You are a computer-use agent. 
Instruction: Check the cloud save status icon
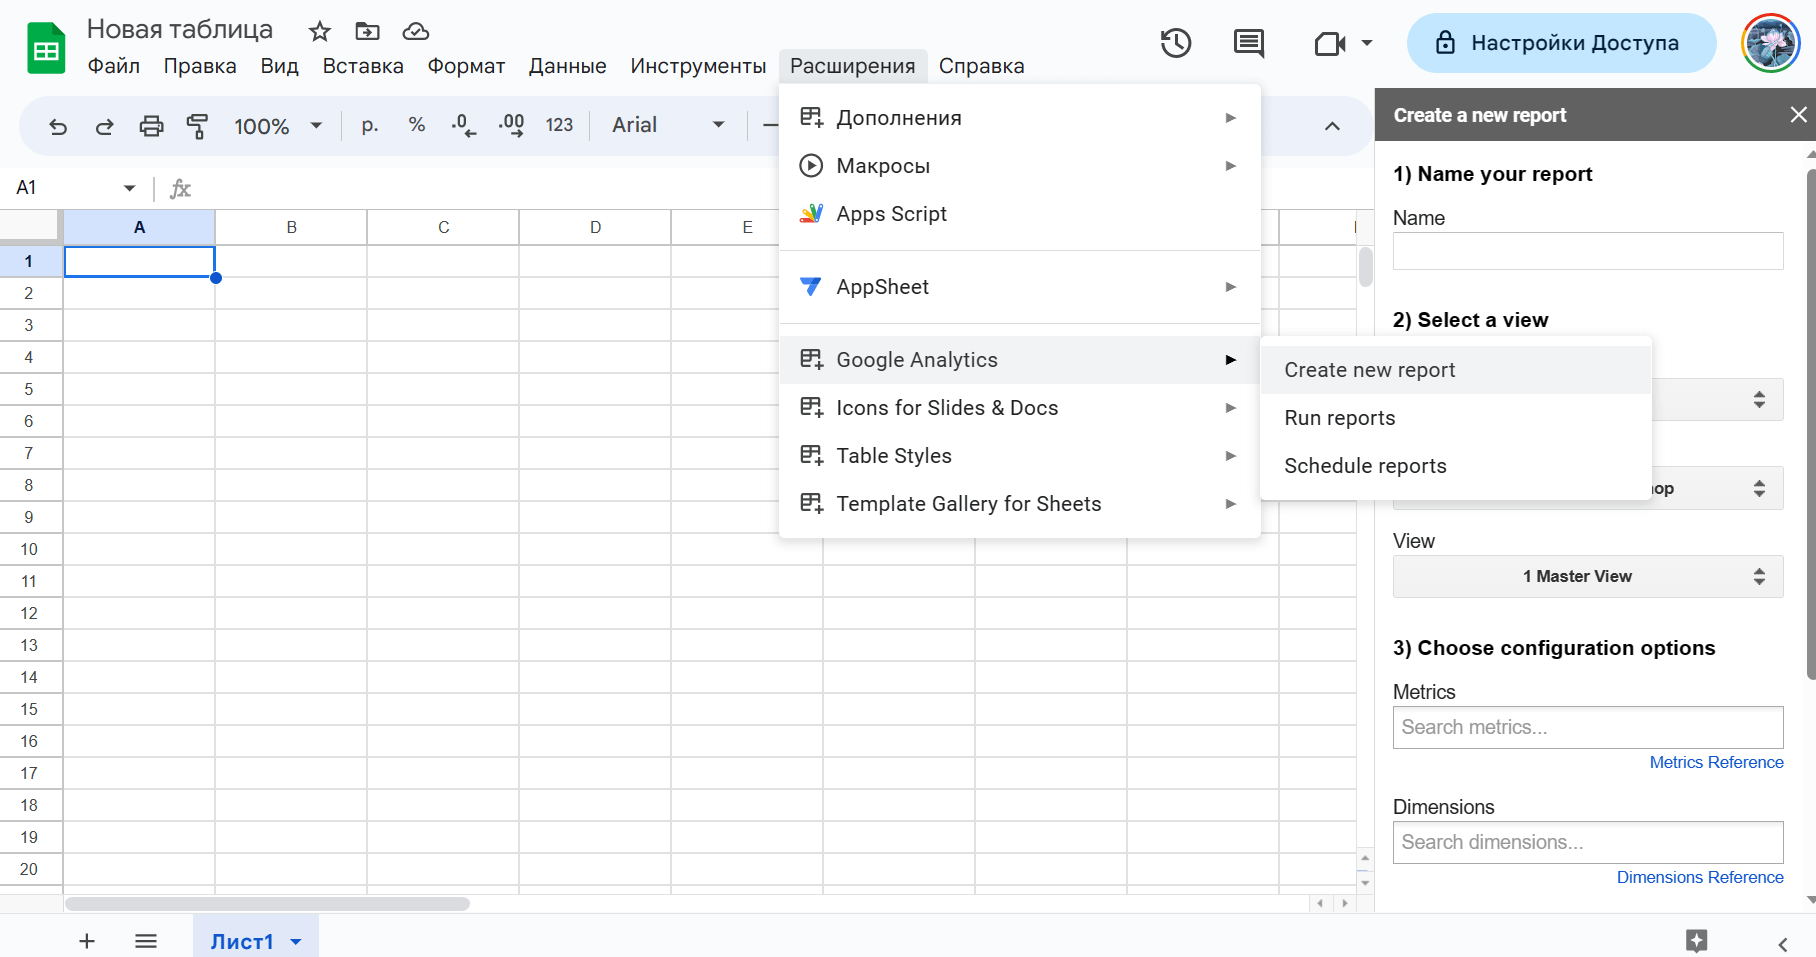click(x=416, y=31)
